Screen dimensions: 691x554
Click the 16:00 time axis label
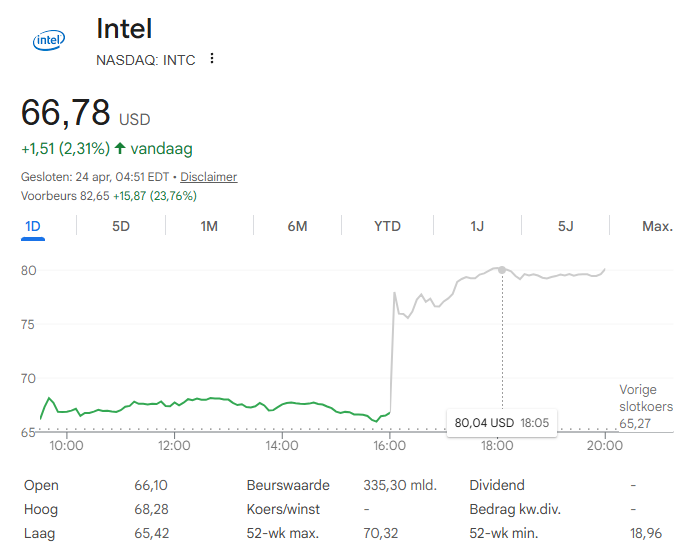(390, 446)
